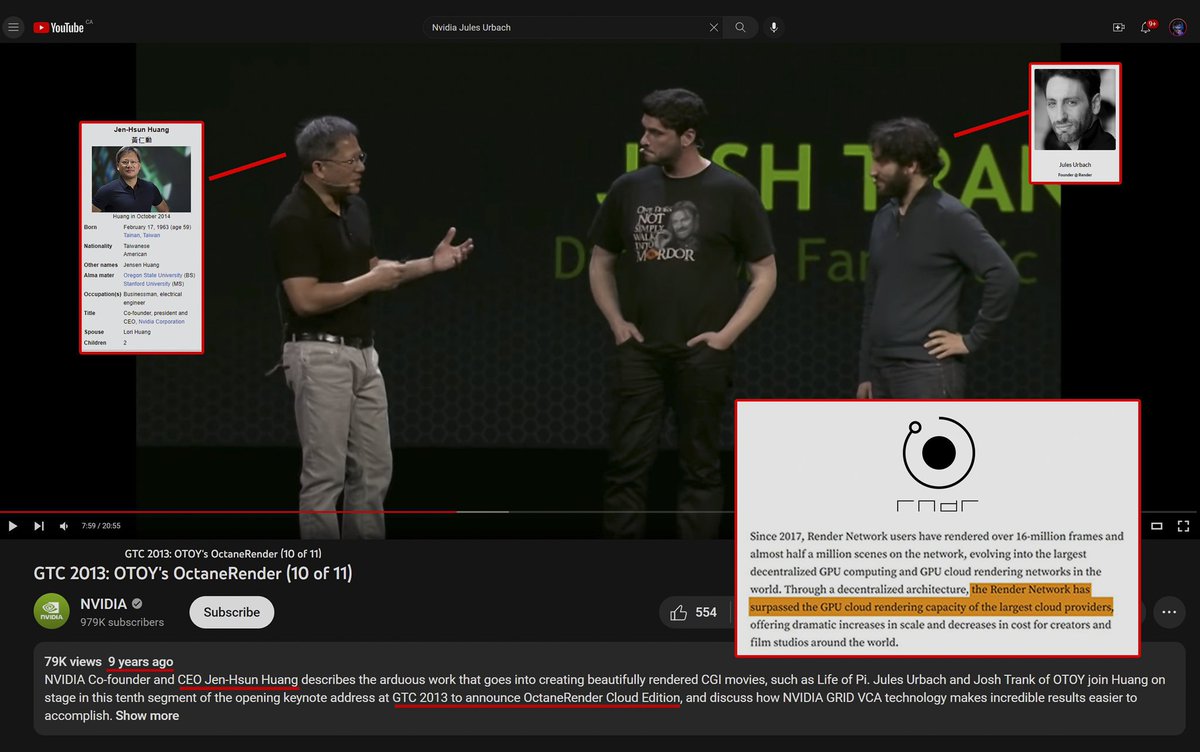
Task: Go to YouTube home via logo
Action: click(x=58, y=27)
